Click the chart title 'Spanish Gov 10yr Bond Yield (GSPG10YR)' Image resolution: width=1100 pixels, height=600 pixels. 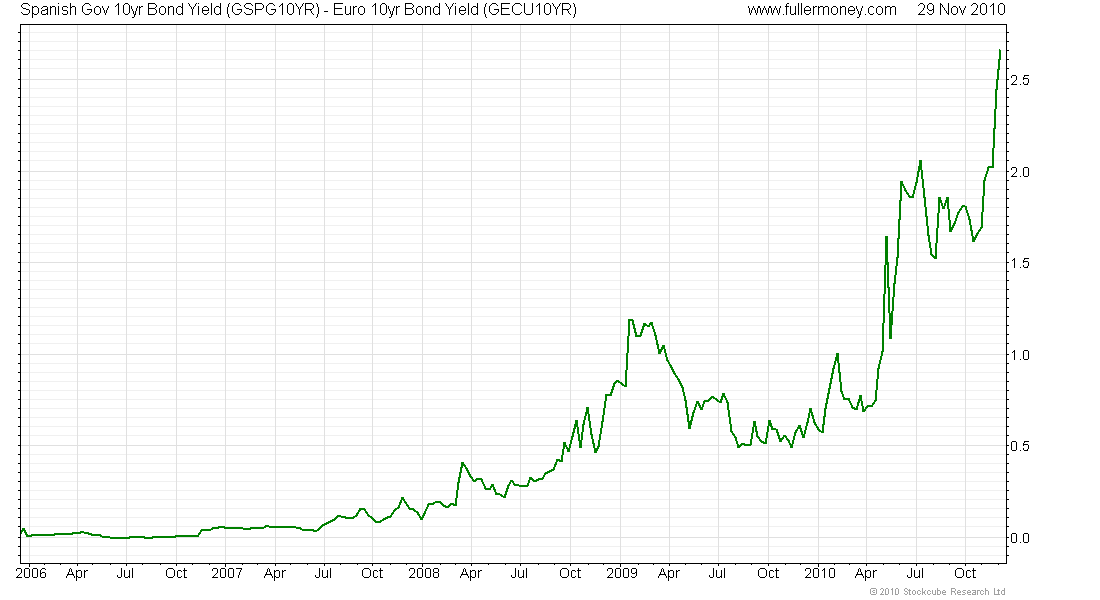(170, 10)
